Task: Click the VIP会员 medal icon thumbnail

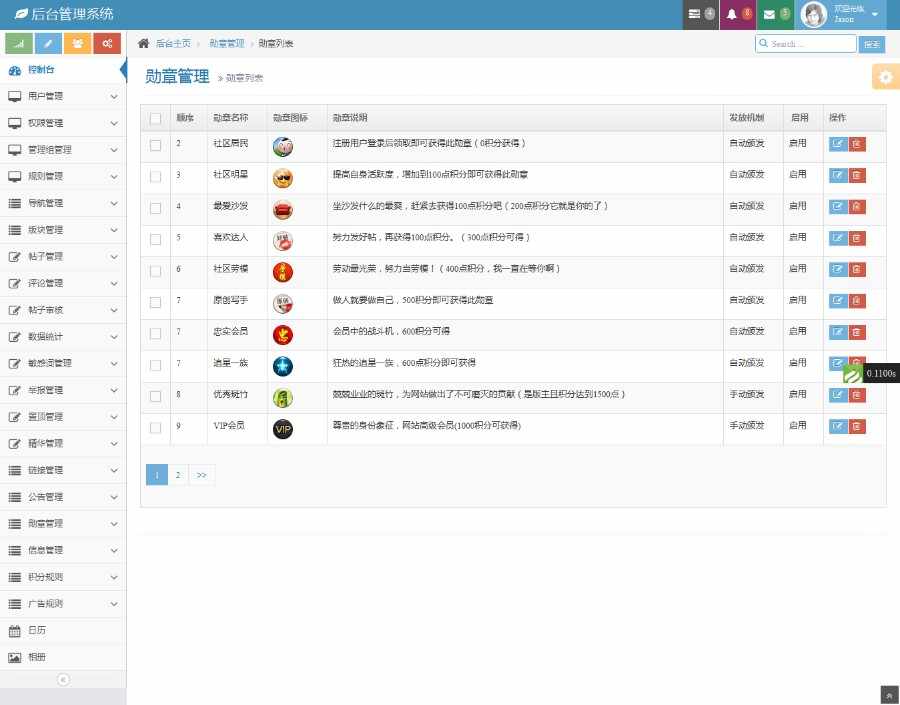Action: [283, 429]
